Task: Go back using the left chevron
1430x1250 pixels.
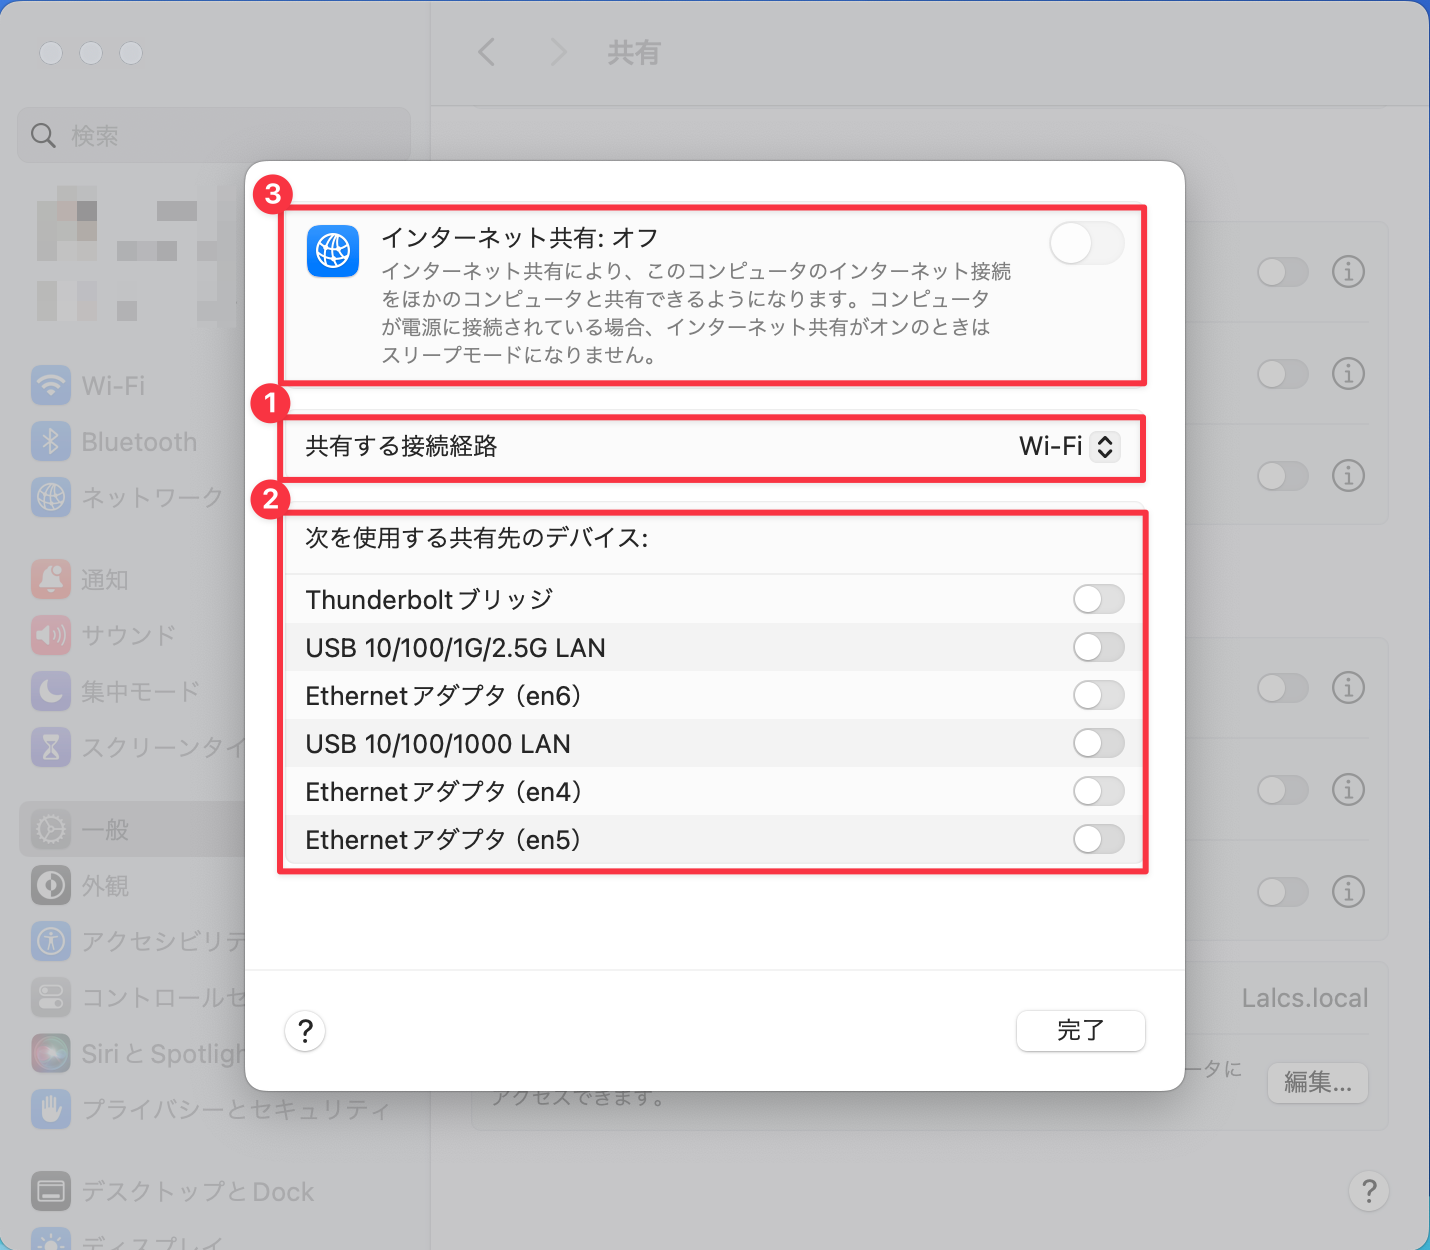Action: point(487,52)
